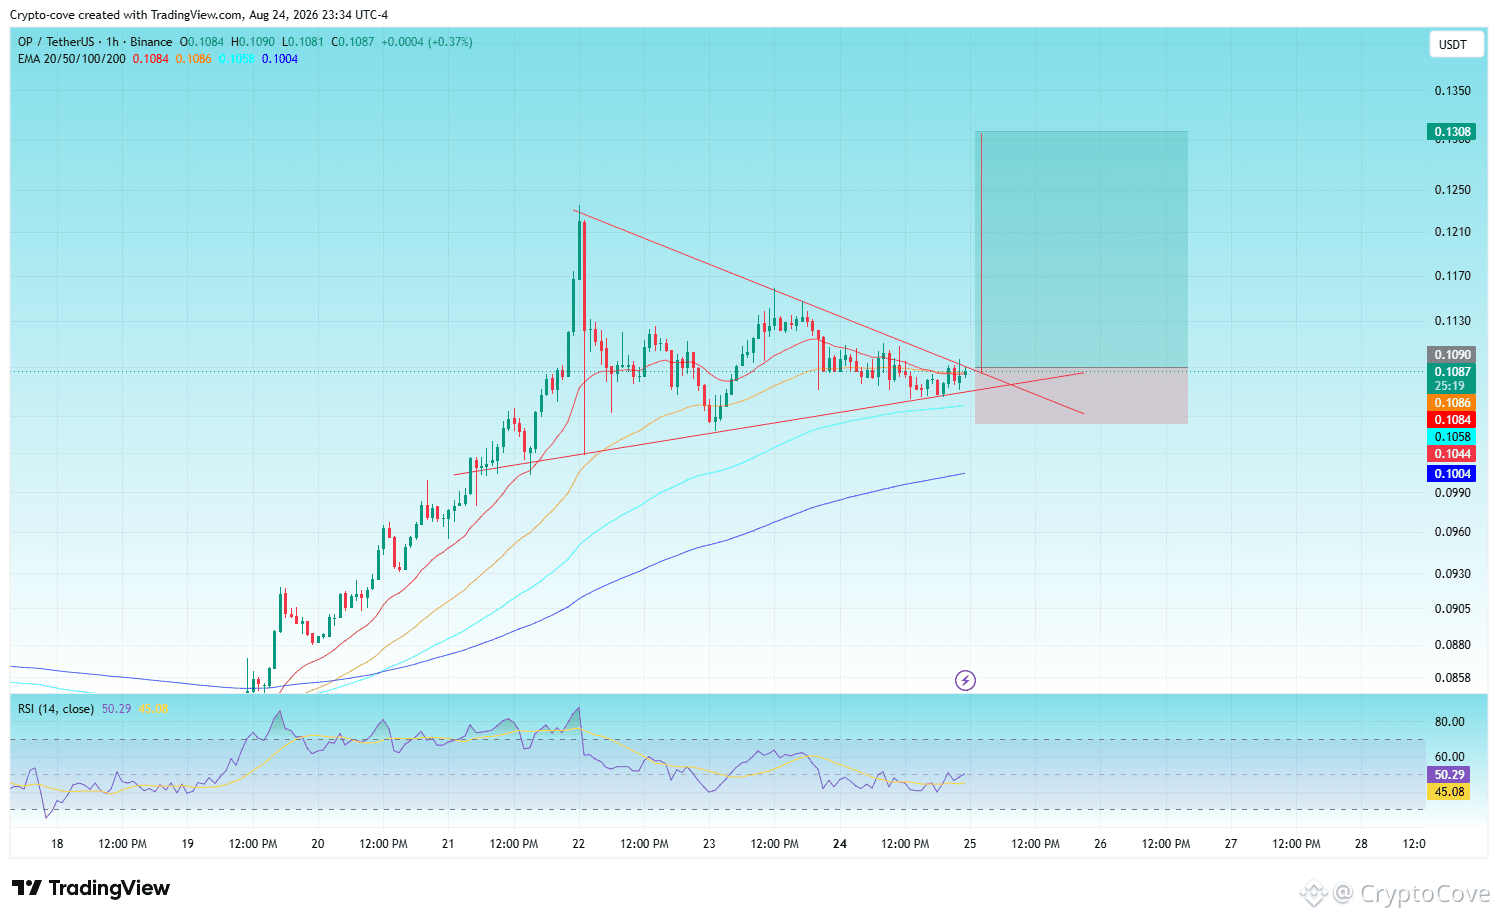Click the blue 0.1004 value in the EMA legend
This screenshot has height=918, width=1498.
280,59
